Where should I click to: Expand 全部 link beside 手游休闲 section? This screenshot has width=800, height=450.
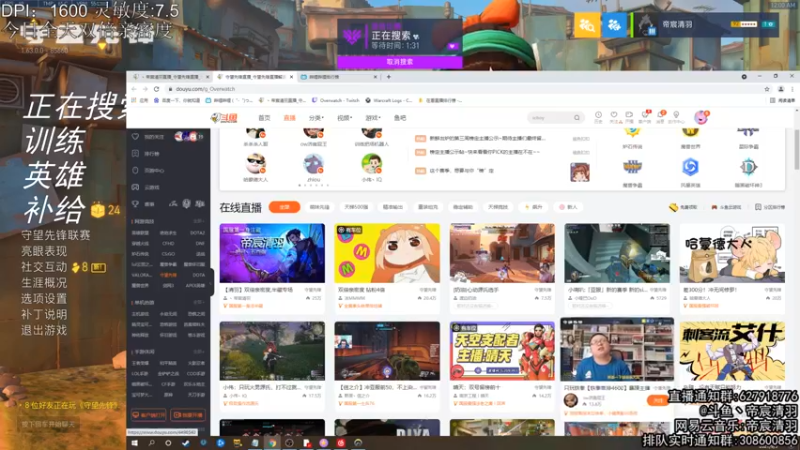coord(198,352)
